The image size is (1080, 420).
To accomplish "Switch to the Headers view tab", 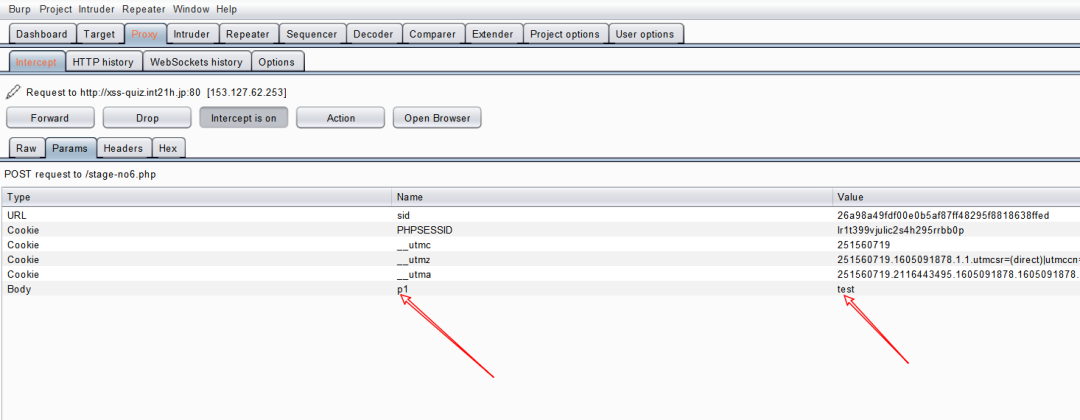I will 123,148.
